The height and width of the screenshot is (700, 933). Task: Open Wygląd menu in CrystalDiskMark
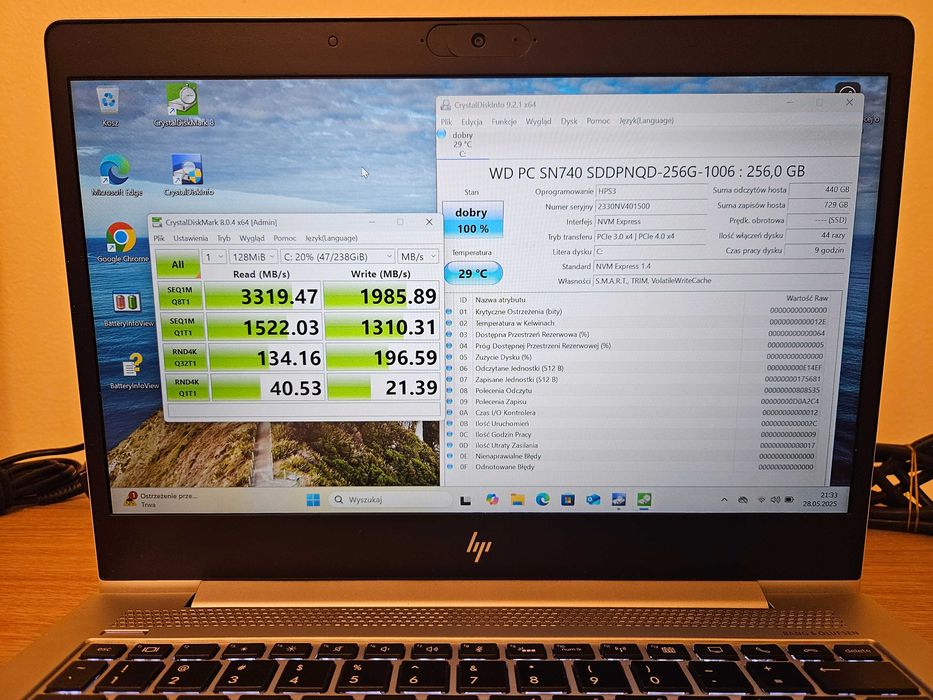(x=252, y=238)
